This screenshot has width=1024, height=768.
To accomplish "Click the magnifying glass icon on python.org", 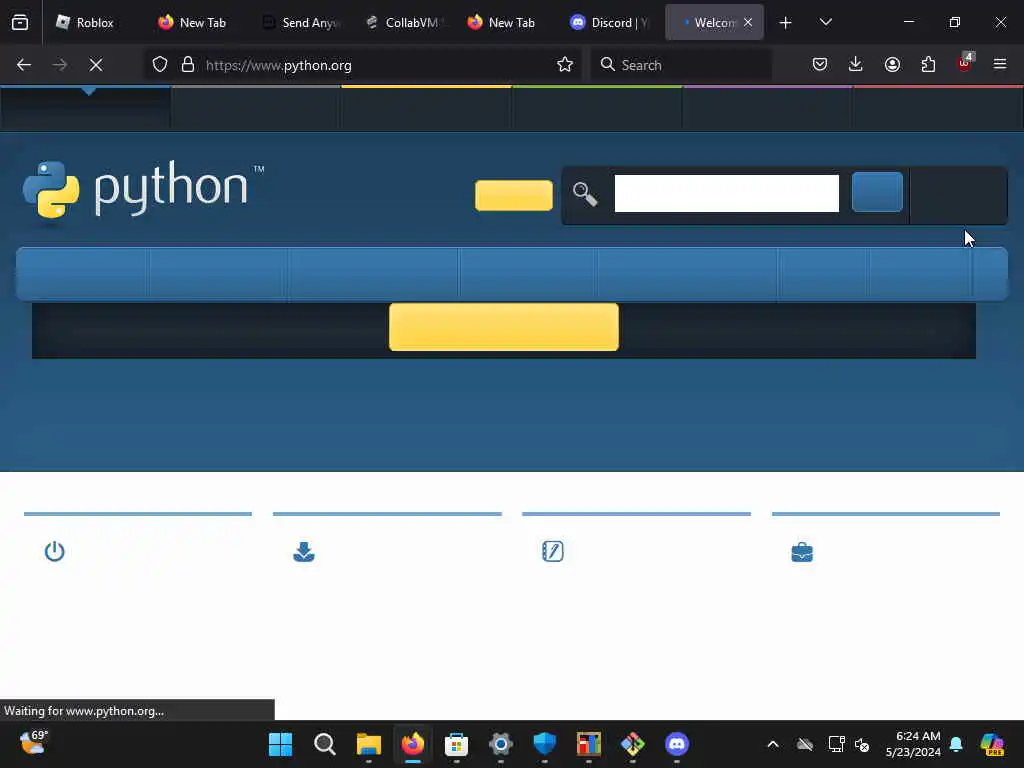I will [x=585, y=194].
